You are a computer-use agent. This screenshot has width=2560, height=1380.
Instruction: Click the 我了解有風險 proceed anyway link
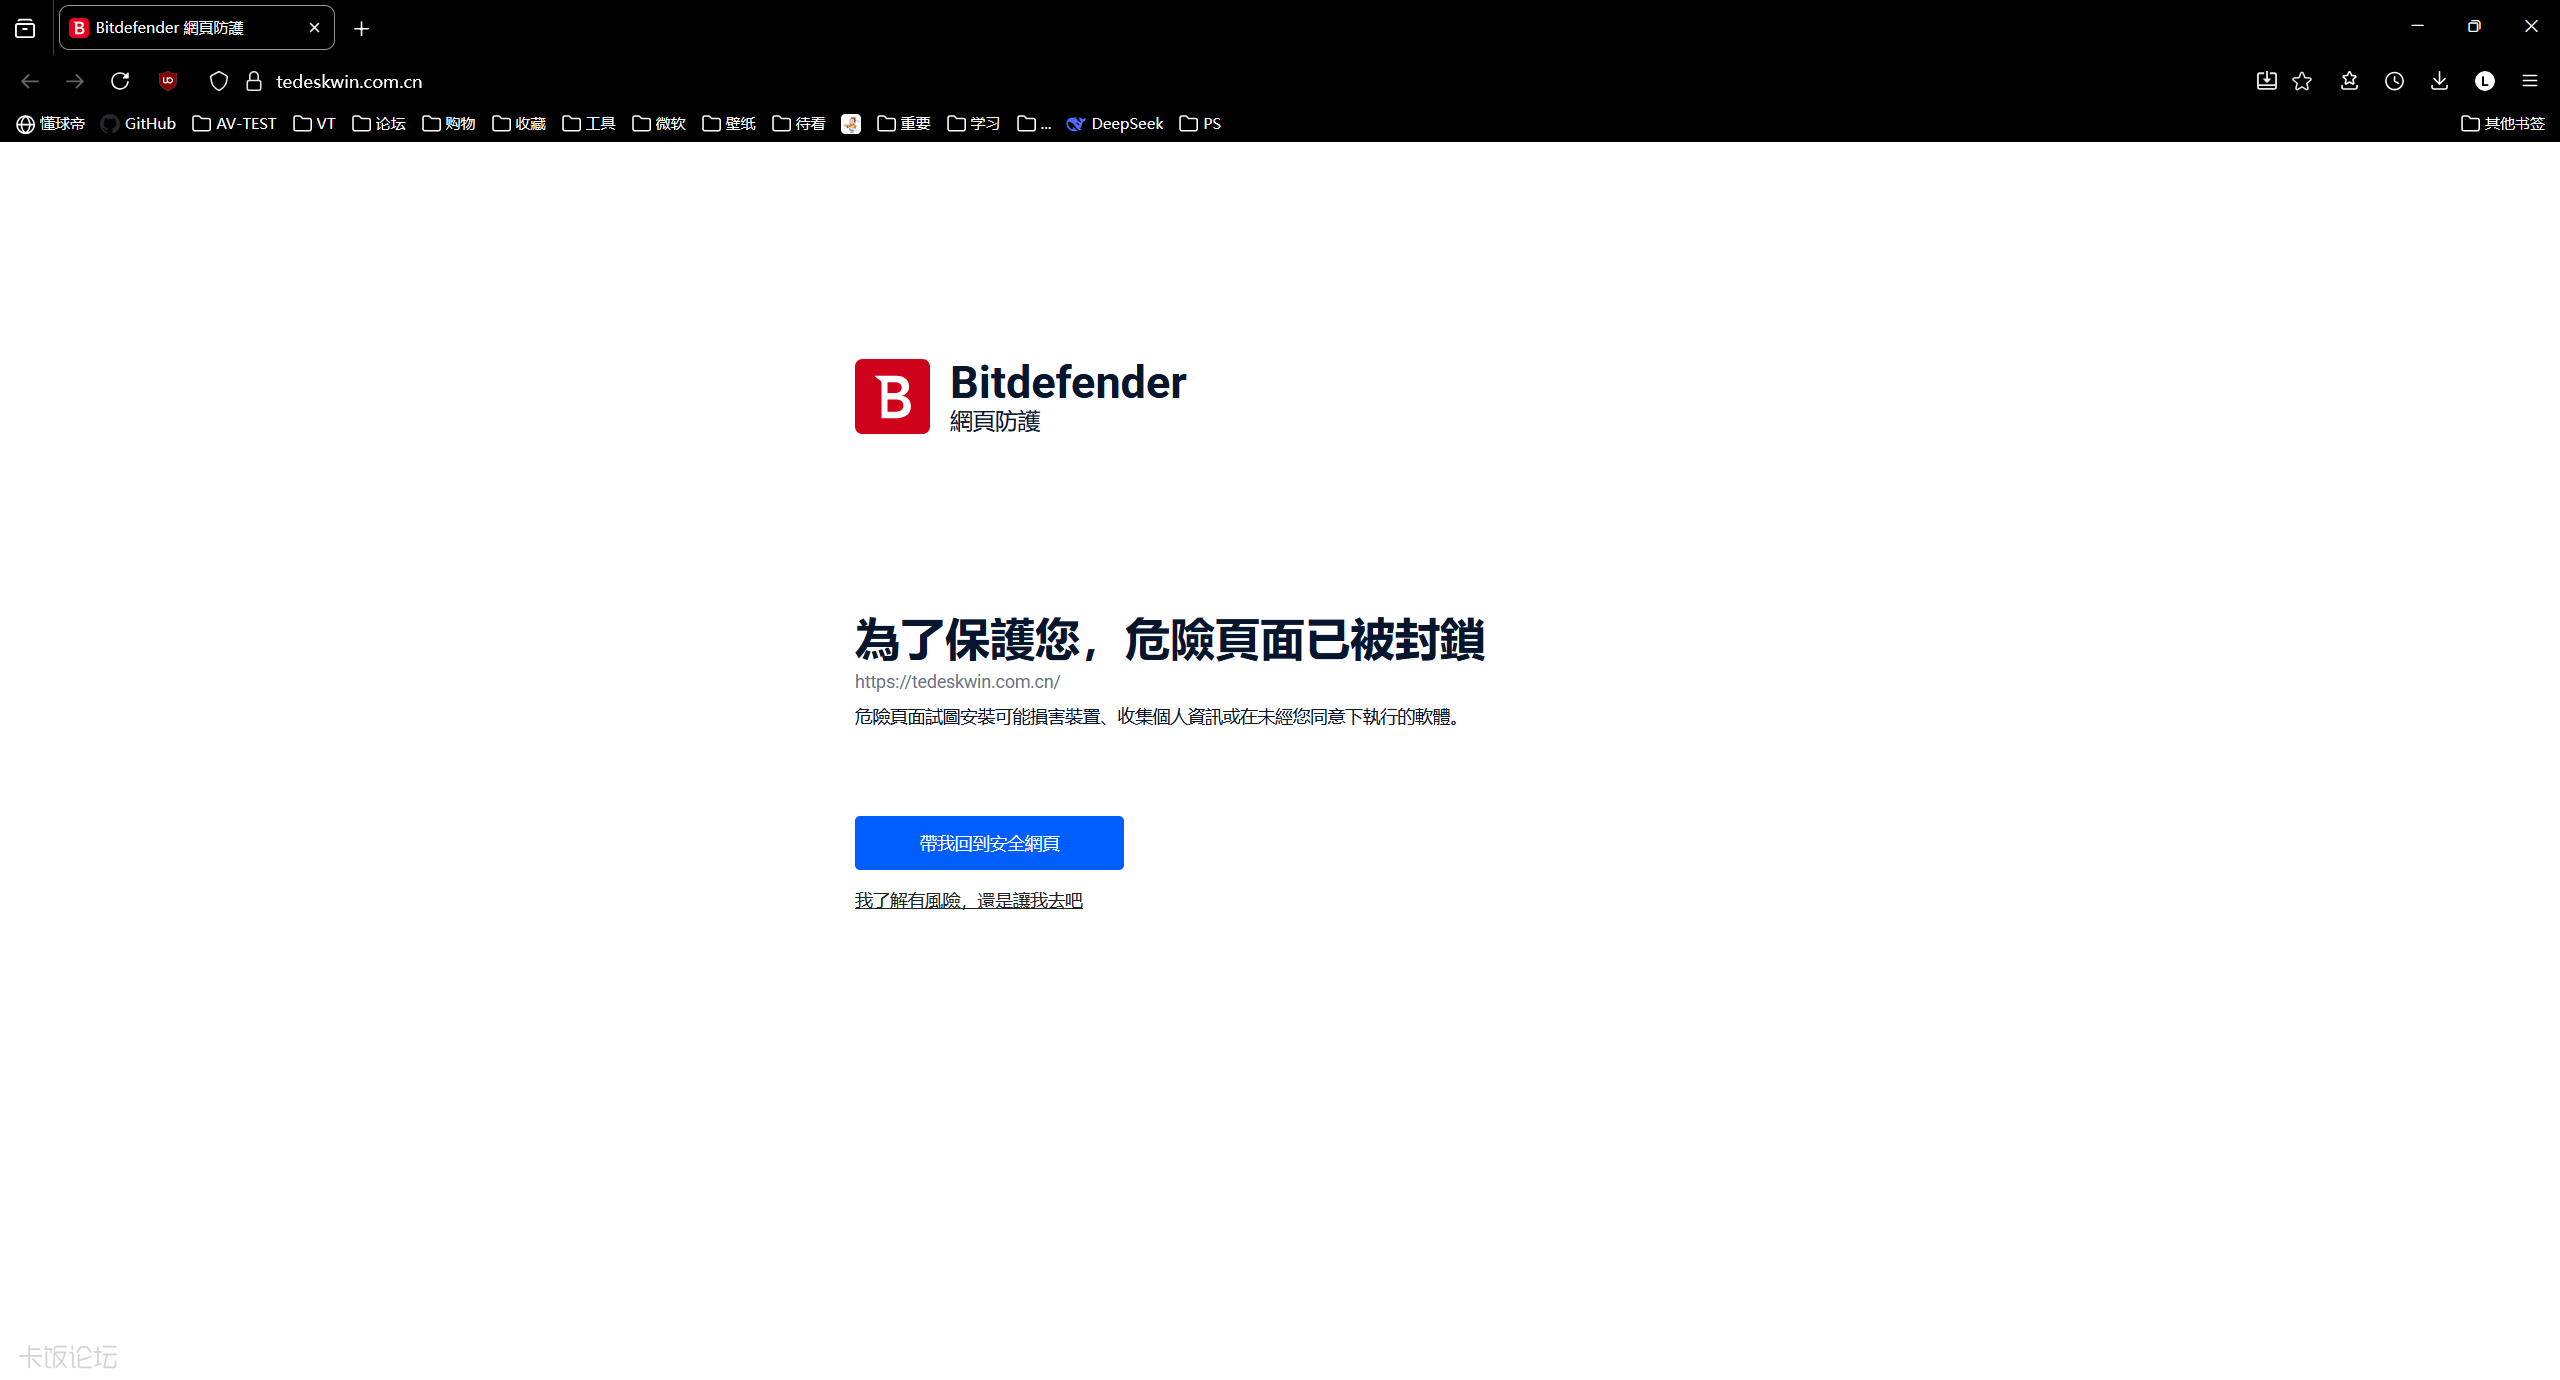(x=968, y=901)
